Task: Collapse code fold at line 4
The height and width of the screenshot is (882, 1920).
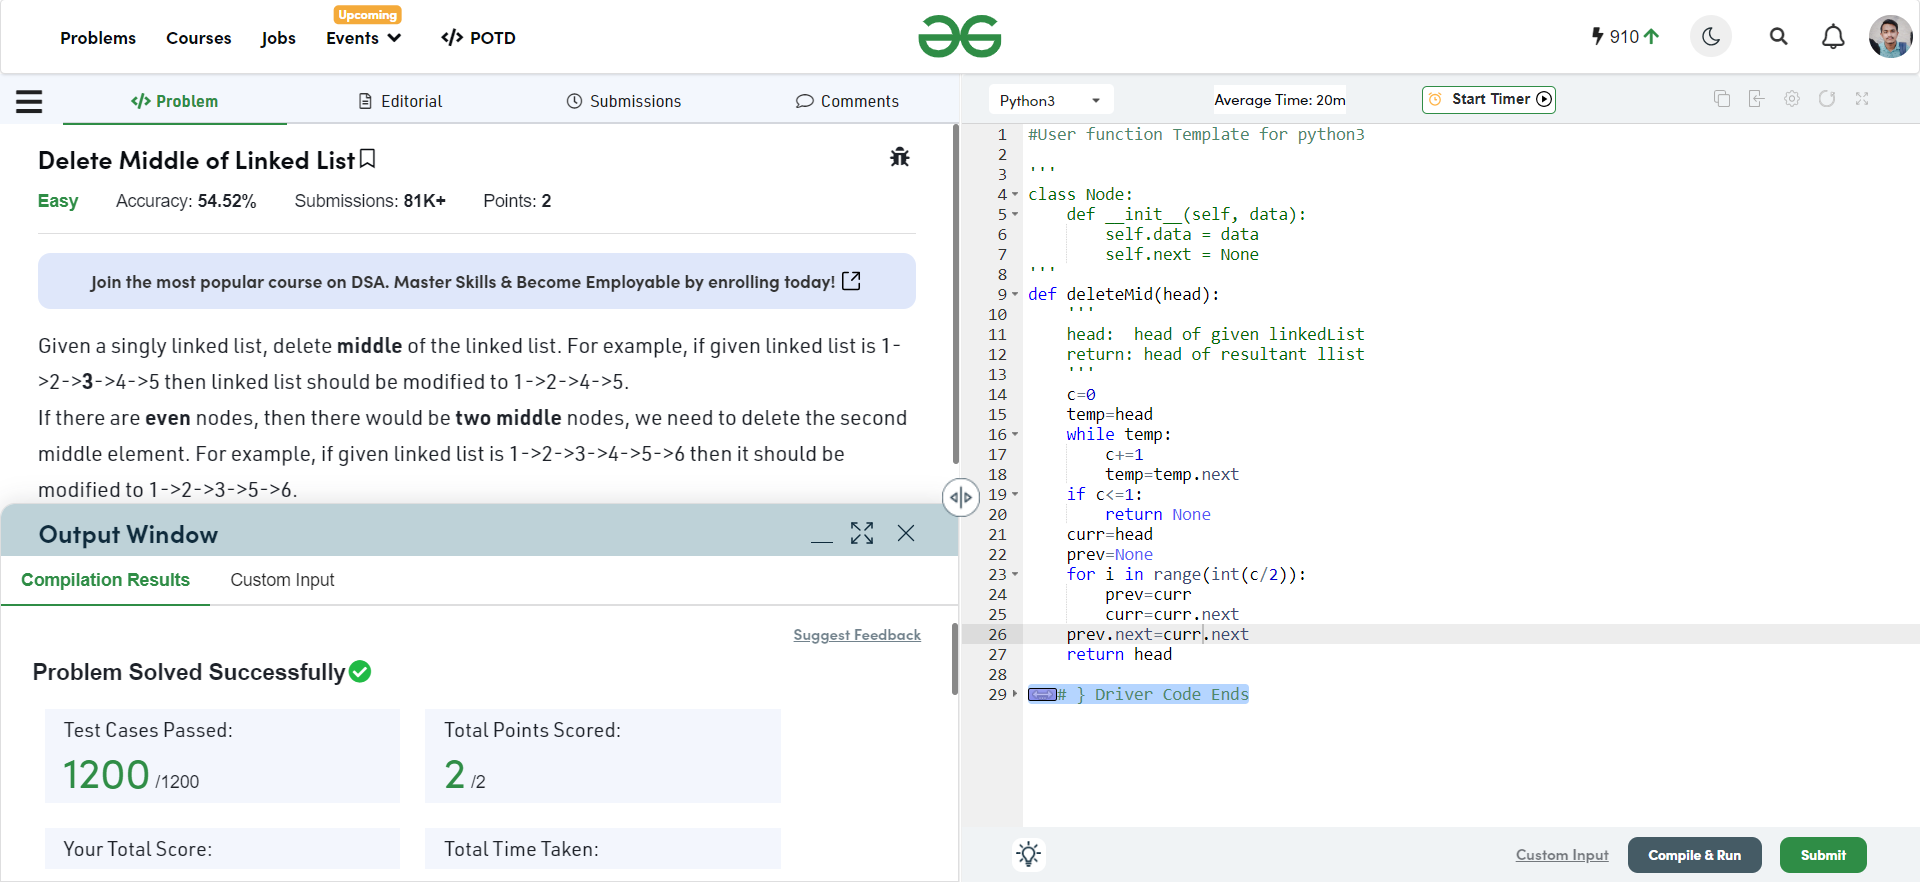Action: [x=1015, y=195]
